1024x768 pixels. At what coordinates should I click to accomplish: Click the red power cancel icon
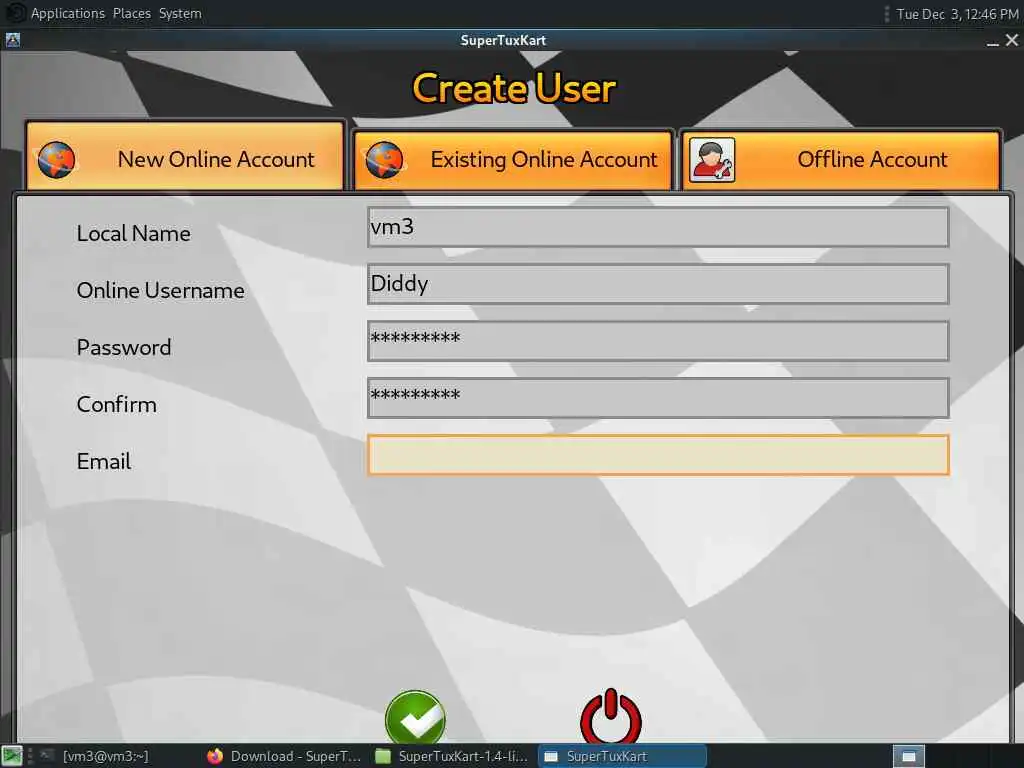pyautogui.click(x=611, y=716)
